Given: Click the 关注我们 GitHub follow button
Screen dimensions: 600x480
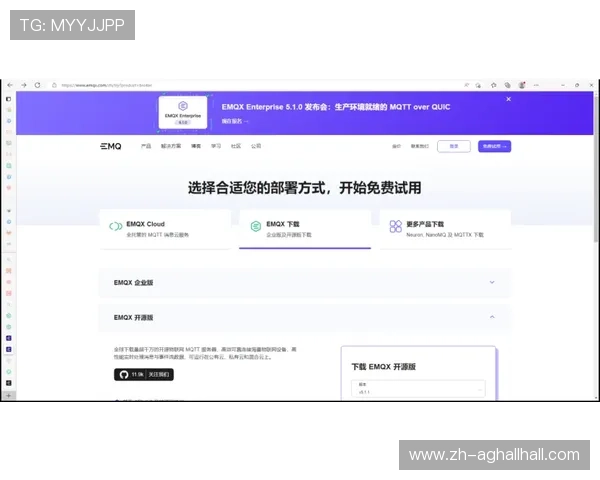Looking at the screenshot, I should click(x=158, y=374).
